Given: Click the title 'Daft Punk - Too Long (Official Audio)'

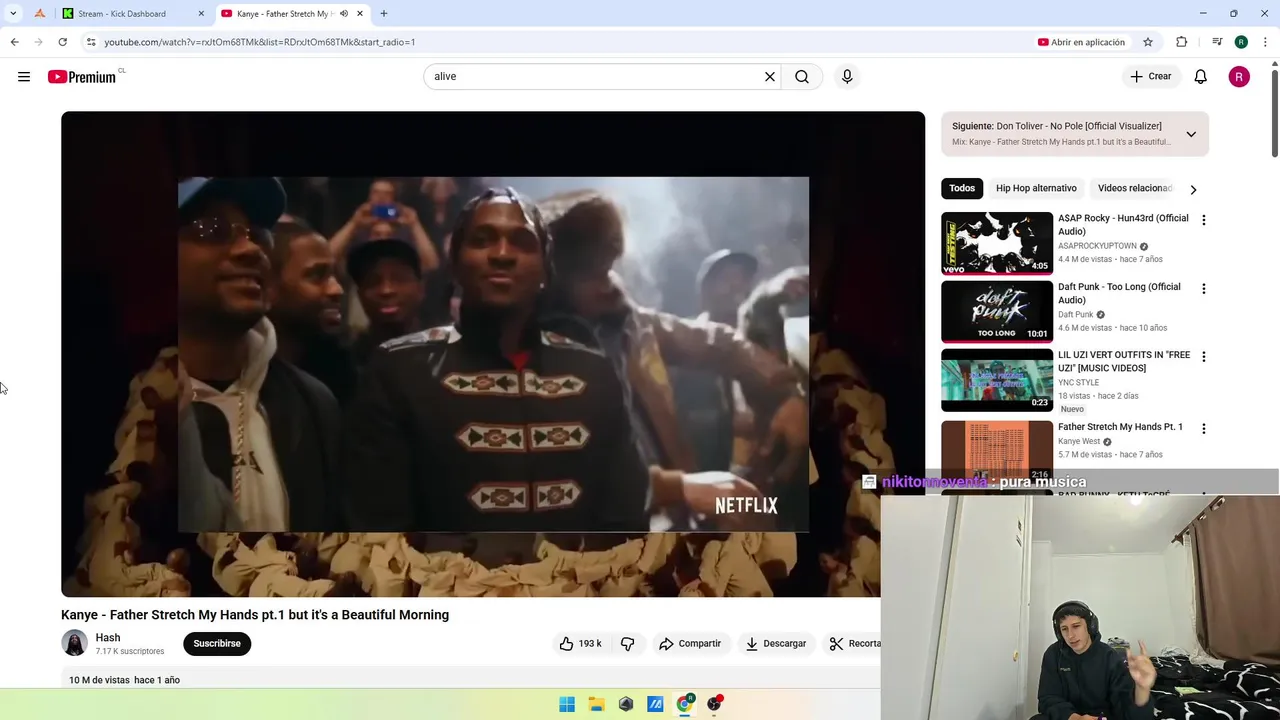Looking at the screenshot, I should 1119,293.
